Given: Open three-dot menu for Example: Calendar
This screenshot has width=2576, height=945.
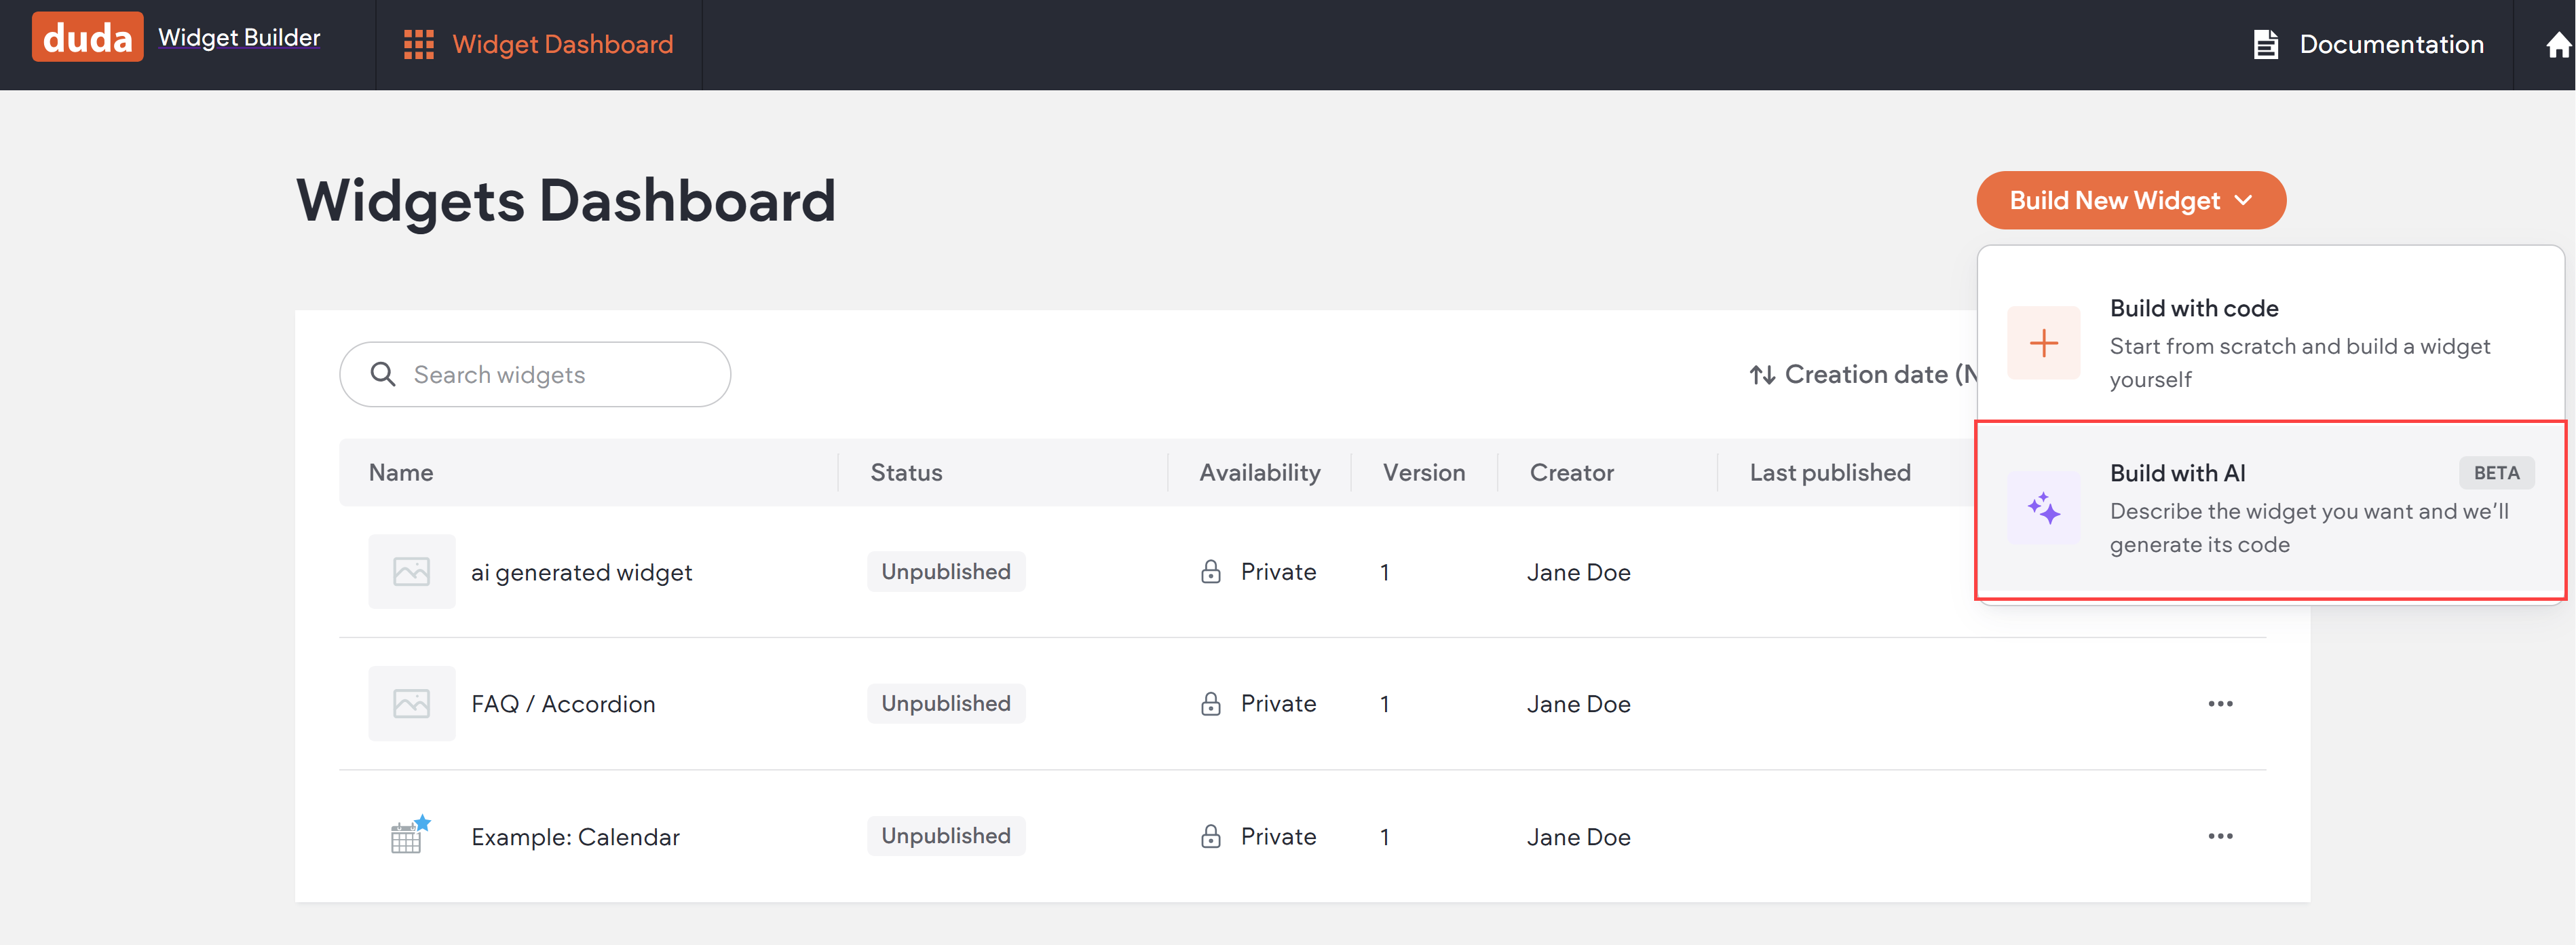Looking at the screenshot, I should (2220, 836).
